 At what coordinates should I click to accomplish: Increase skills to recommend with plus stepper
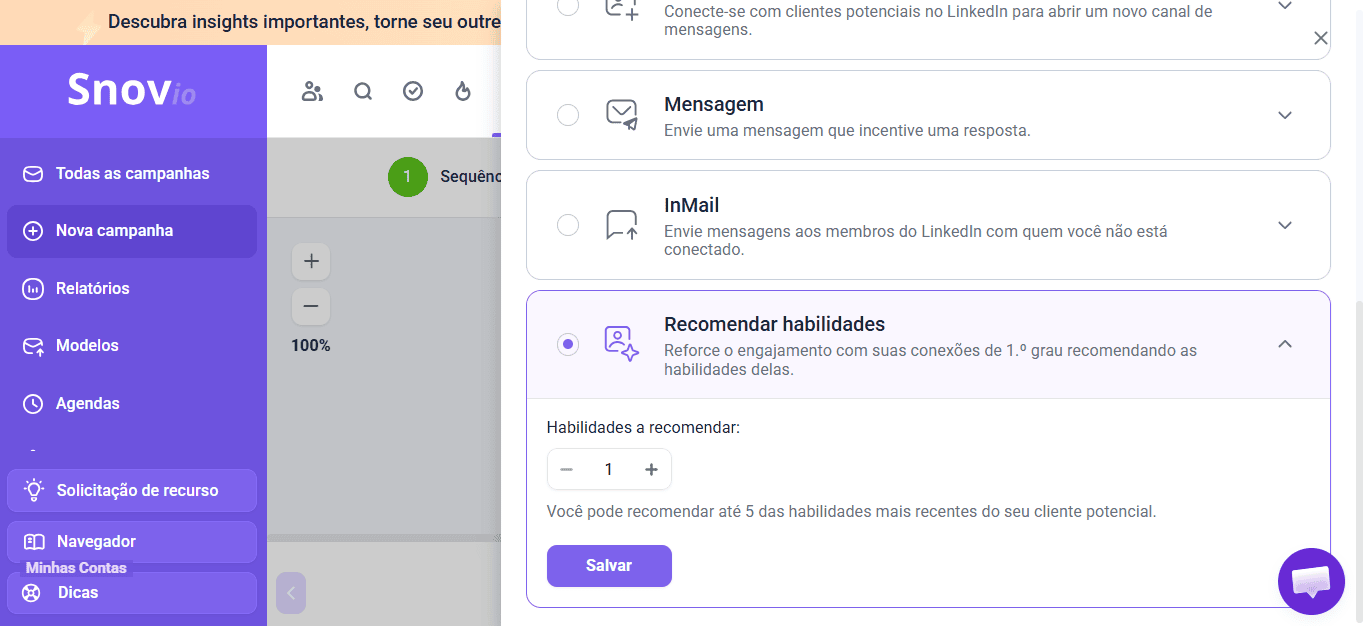point(651,469)
